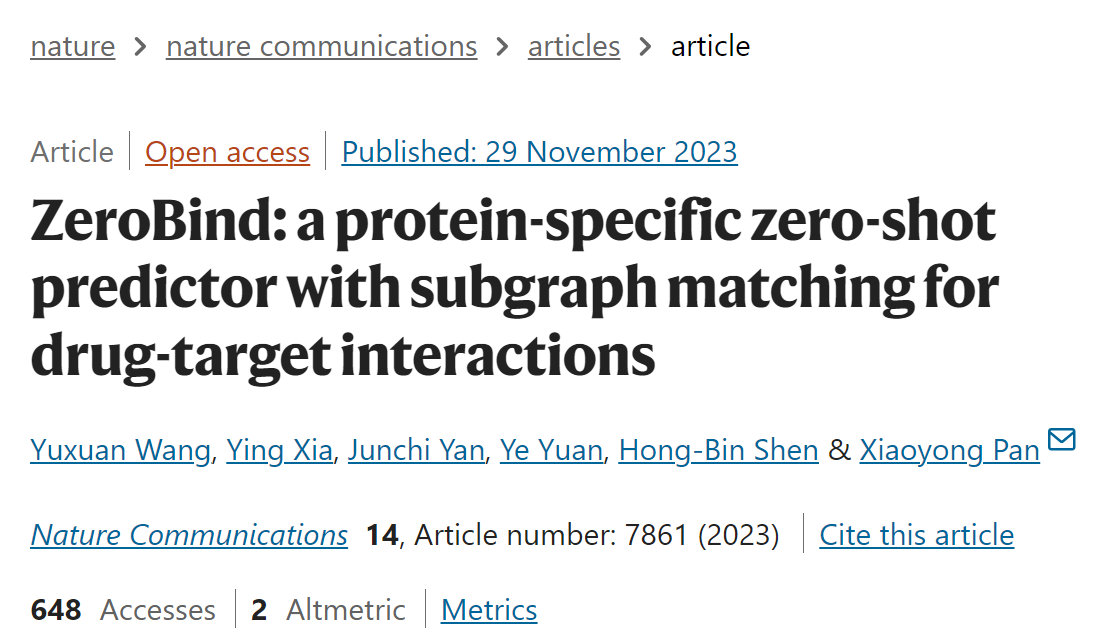
Task: Open the Metrics link
Action: [x=489, y=610]
